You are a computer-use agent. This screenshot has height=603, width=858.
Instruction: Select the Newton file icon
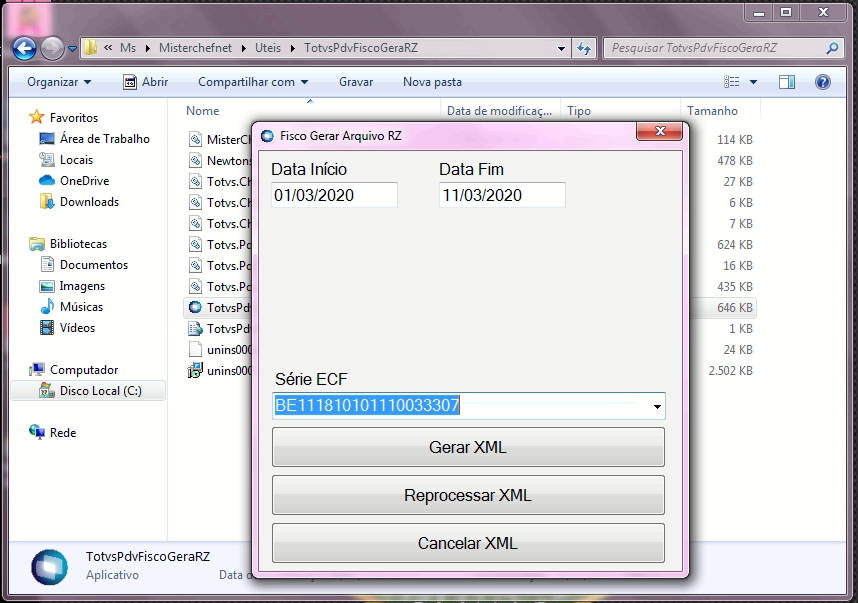tap(195, 160)
